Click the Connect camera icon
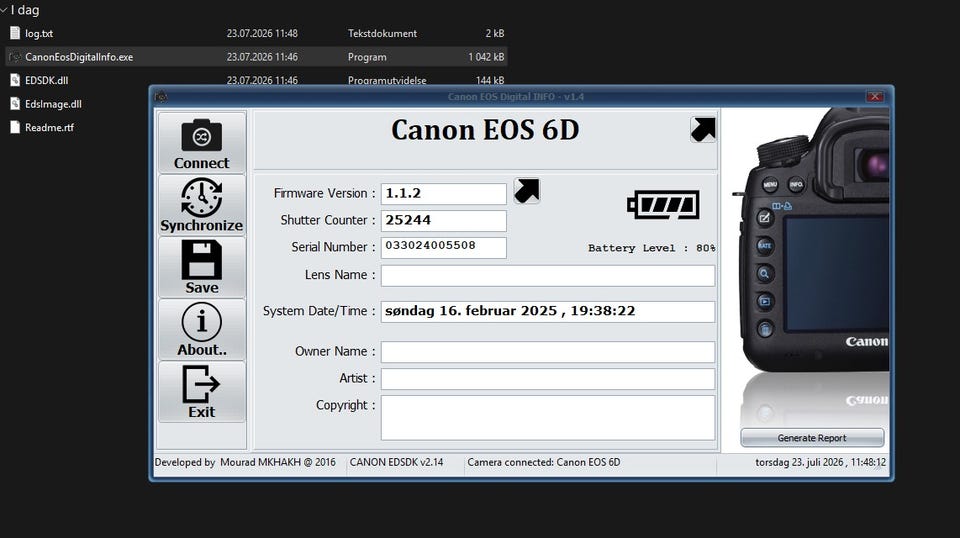This screenshot has width=960, height=538. coord(201,135)
